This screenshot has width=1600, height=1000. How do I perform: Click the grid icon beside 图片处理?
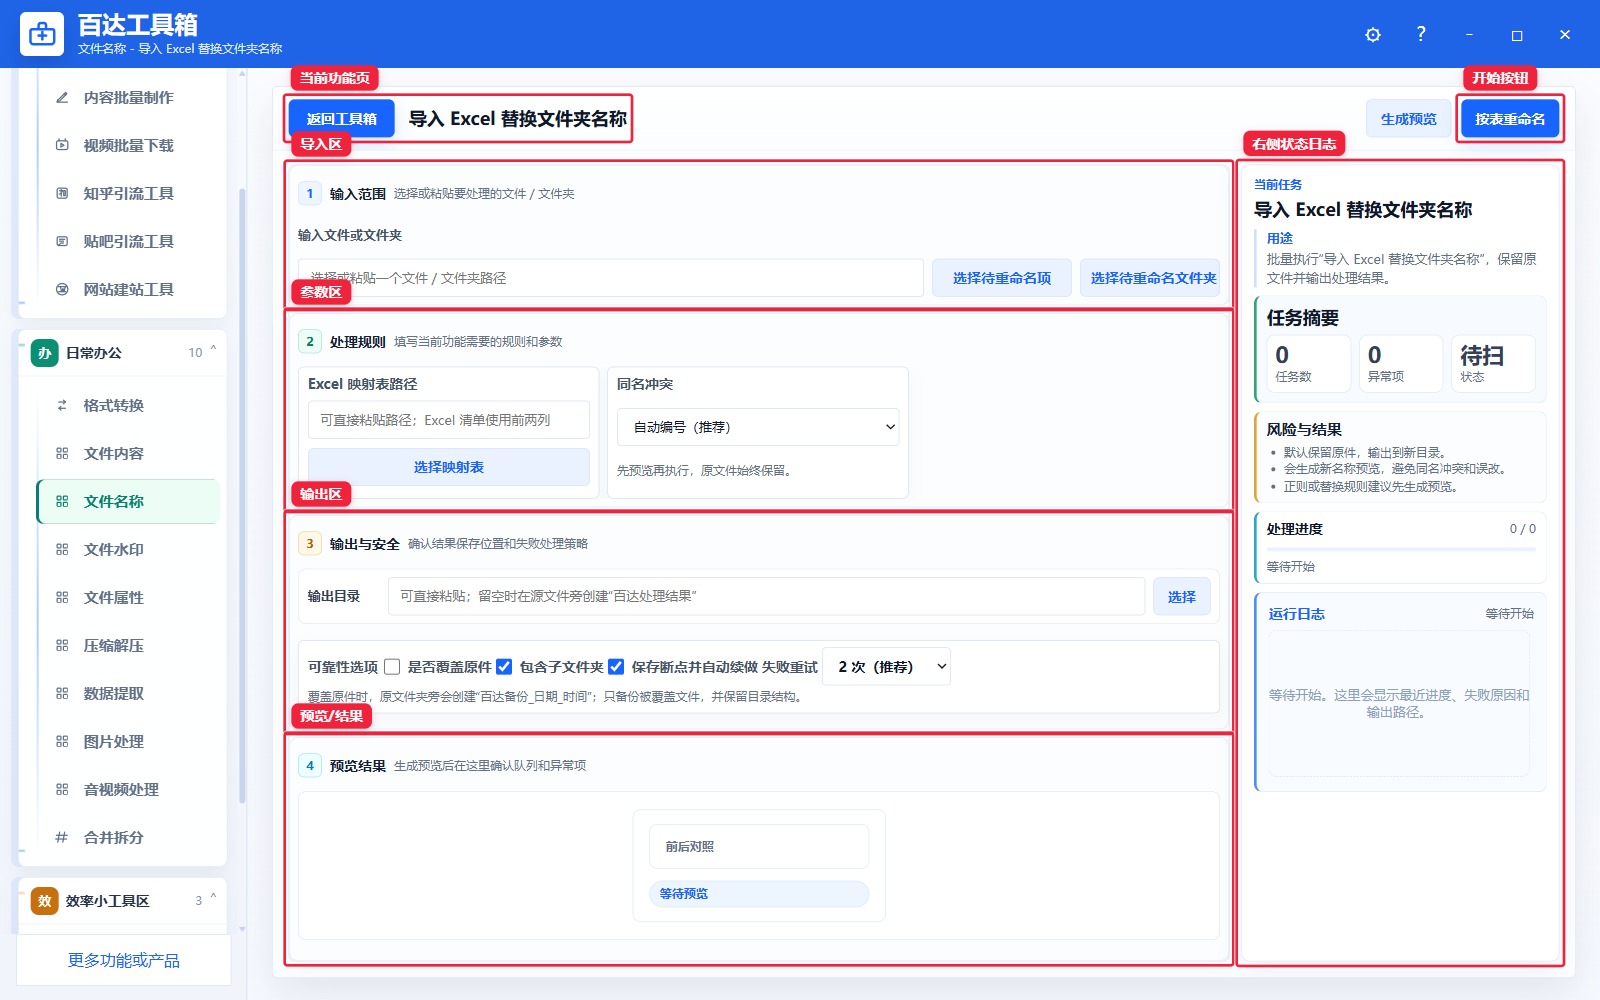point(62,742)
